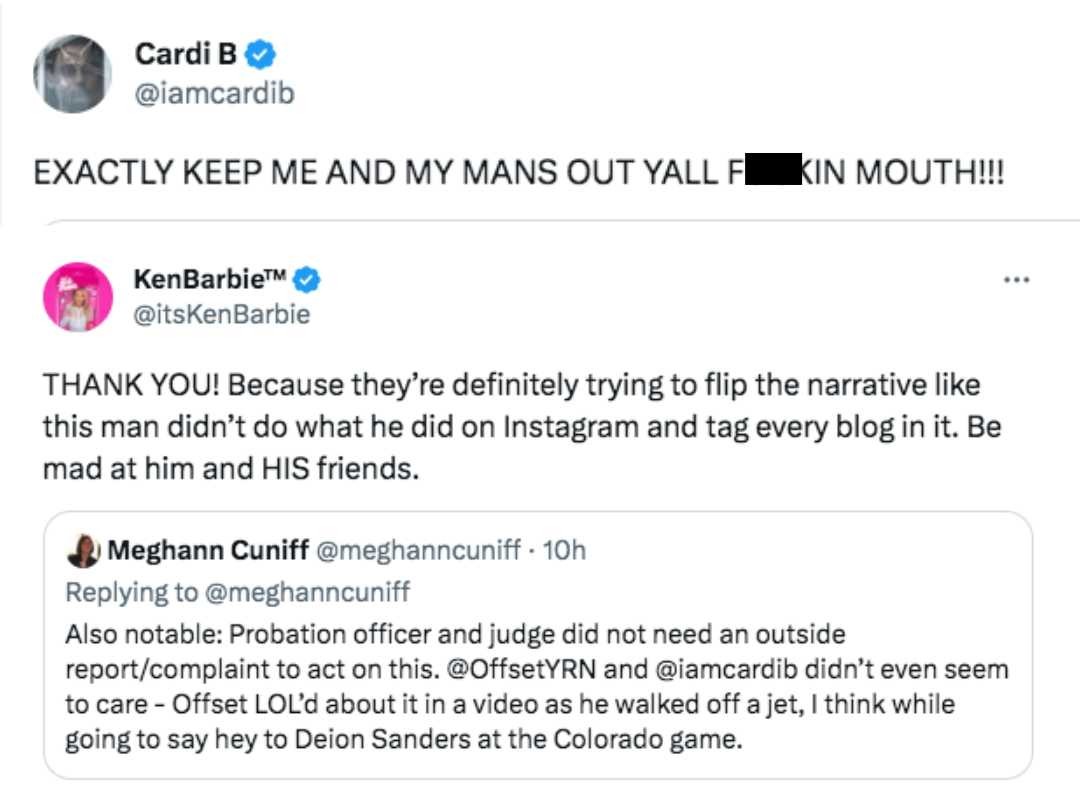Screen dimensions: 1080x791
Task: Open the @iamcardib handle under Cardi B
Action: tap(213, 93)
